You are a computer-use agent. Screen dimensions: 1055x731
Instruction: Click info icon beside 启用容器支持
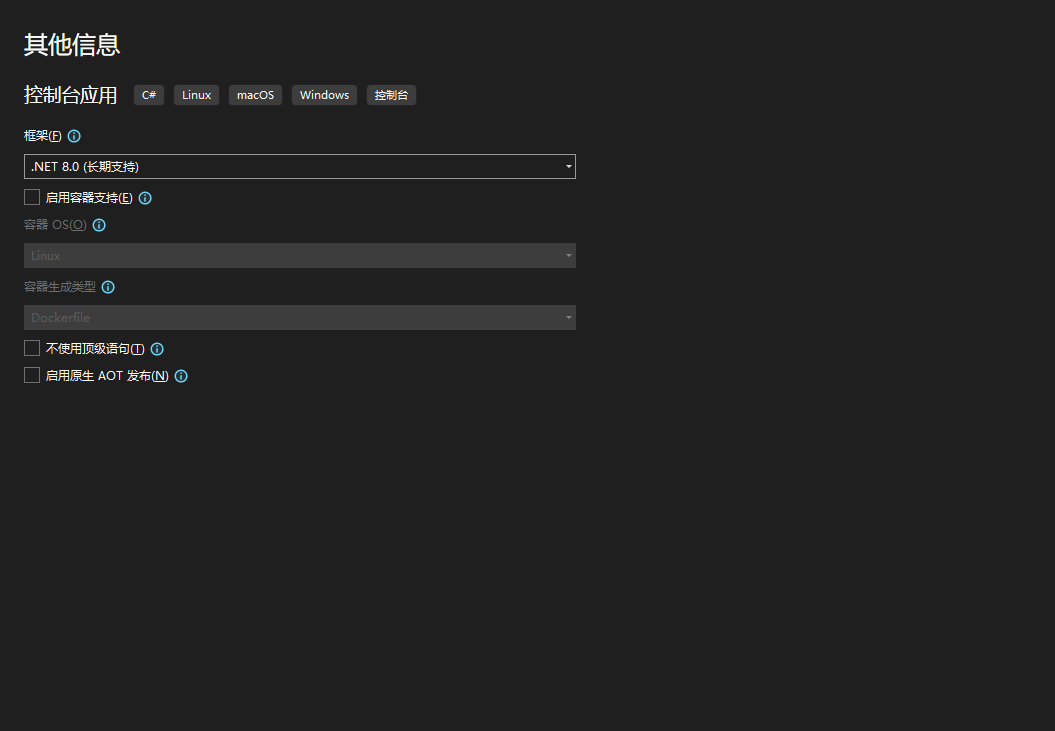145,198
